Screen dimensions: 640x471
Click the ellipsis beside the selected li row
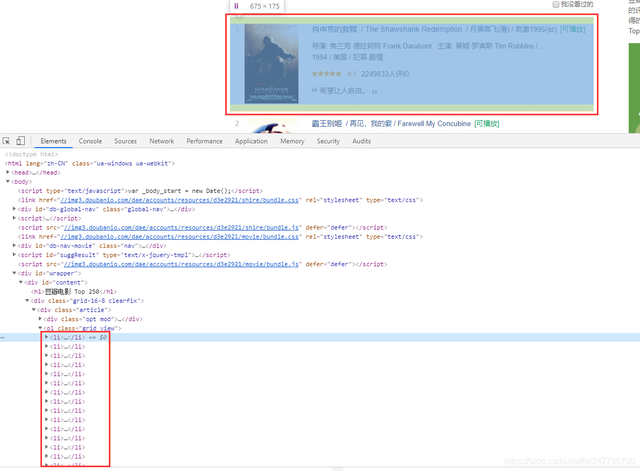(2, 338)
